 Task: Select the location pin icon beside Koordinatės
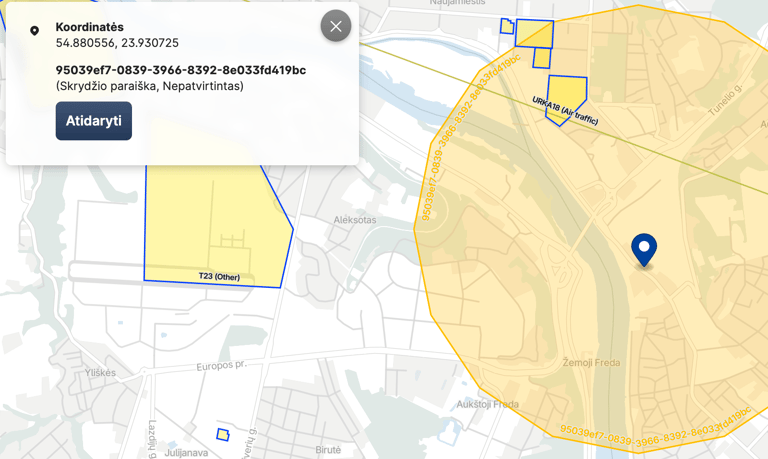34,31
